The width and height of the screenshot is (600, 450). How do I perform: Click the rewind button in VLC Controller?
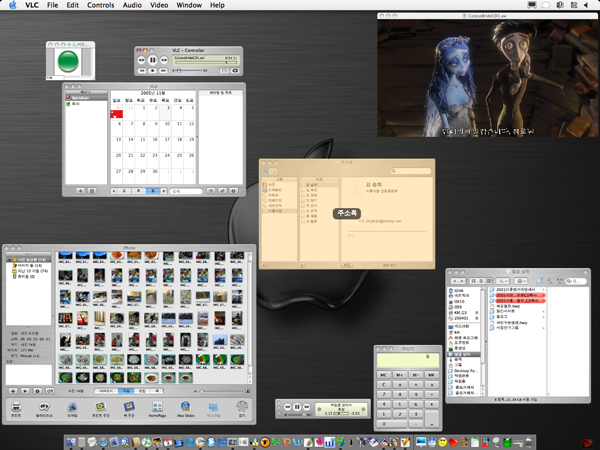click(141, 60)
